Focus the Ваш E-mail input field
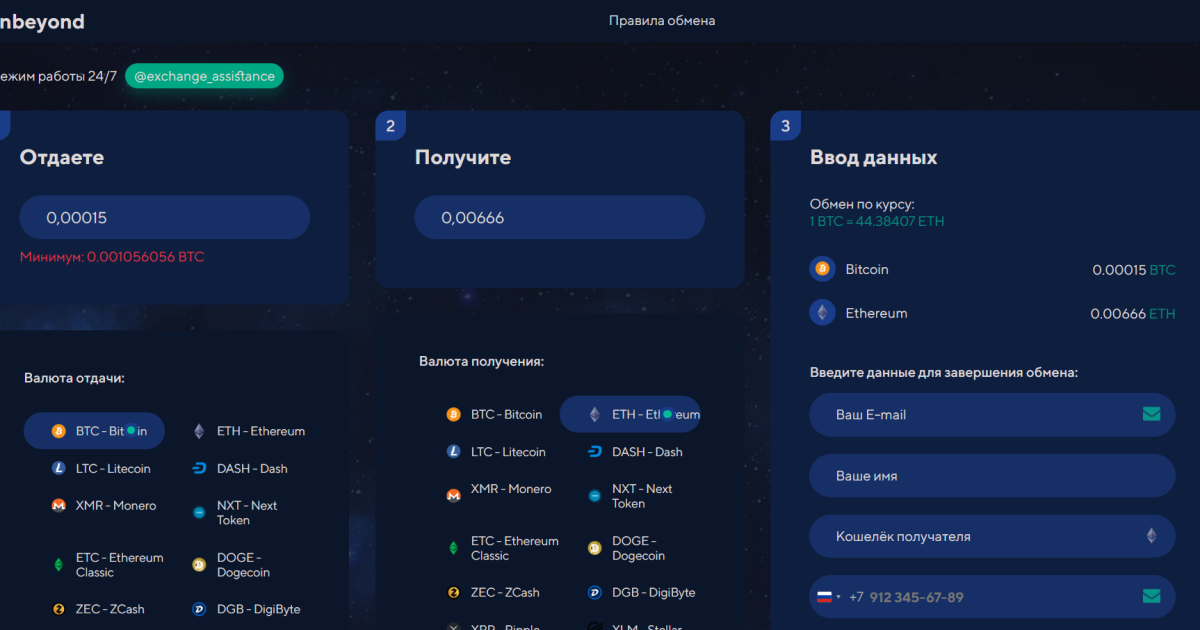The height and width of the screenshot is (630, 1200). tap(992, 414)
